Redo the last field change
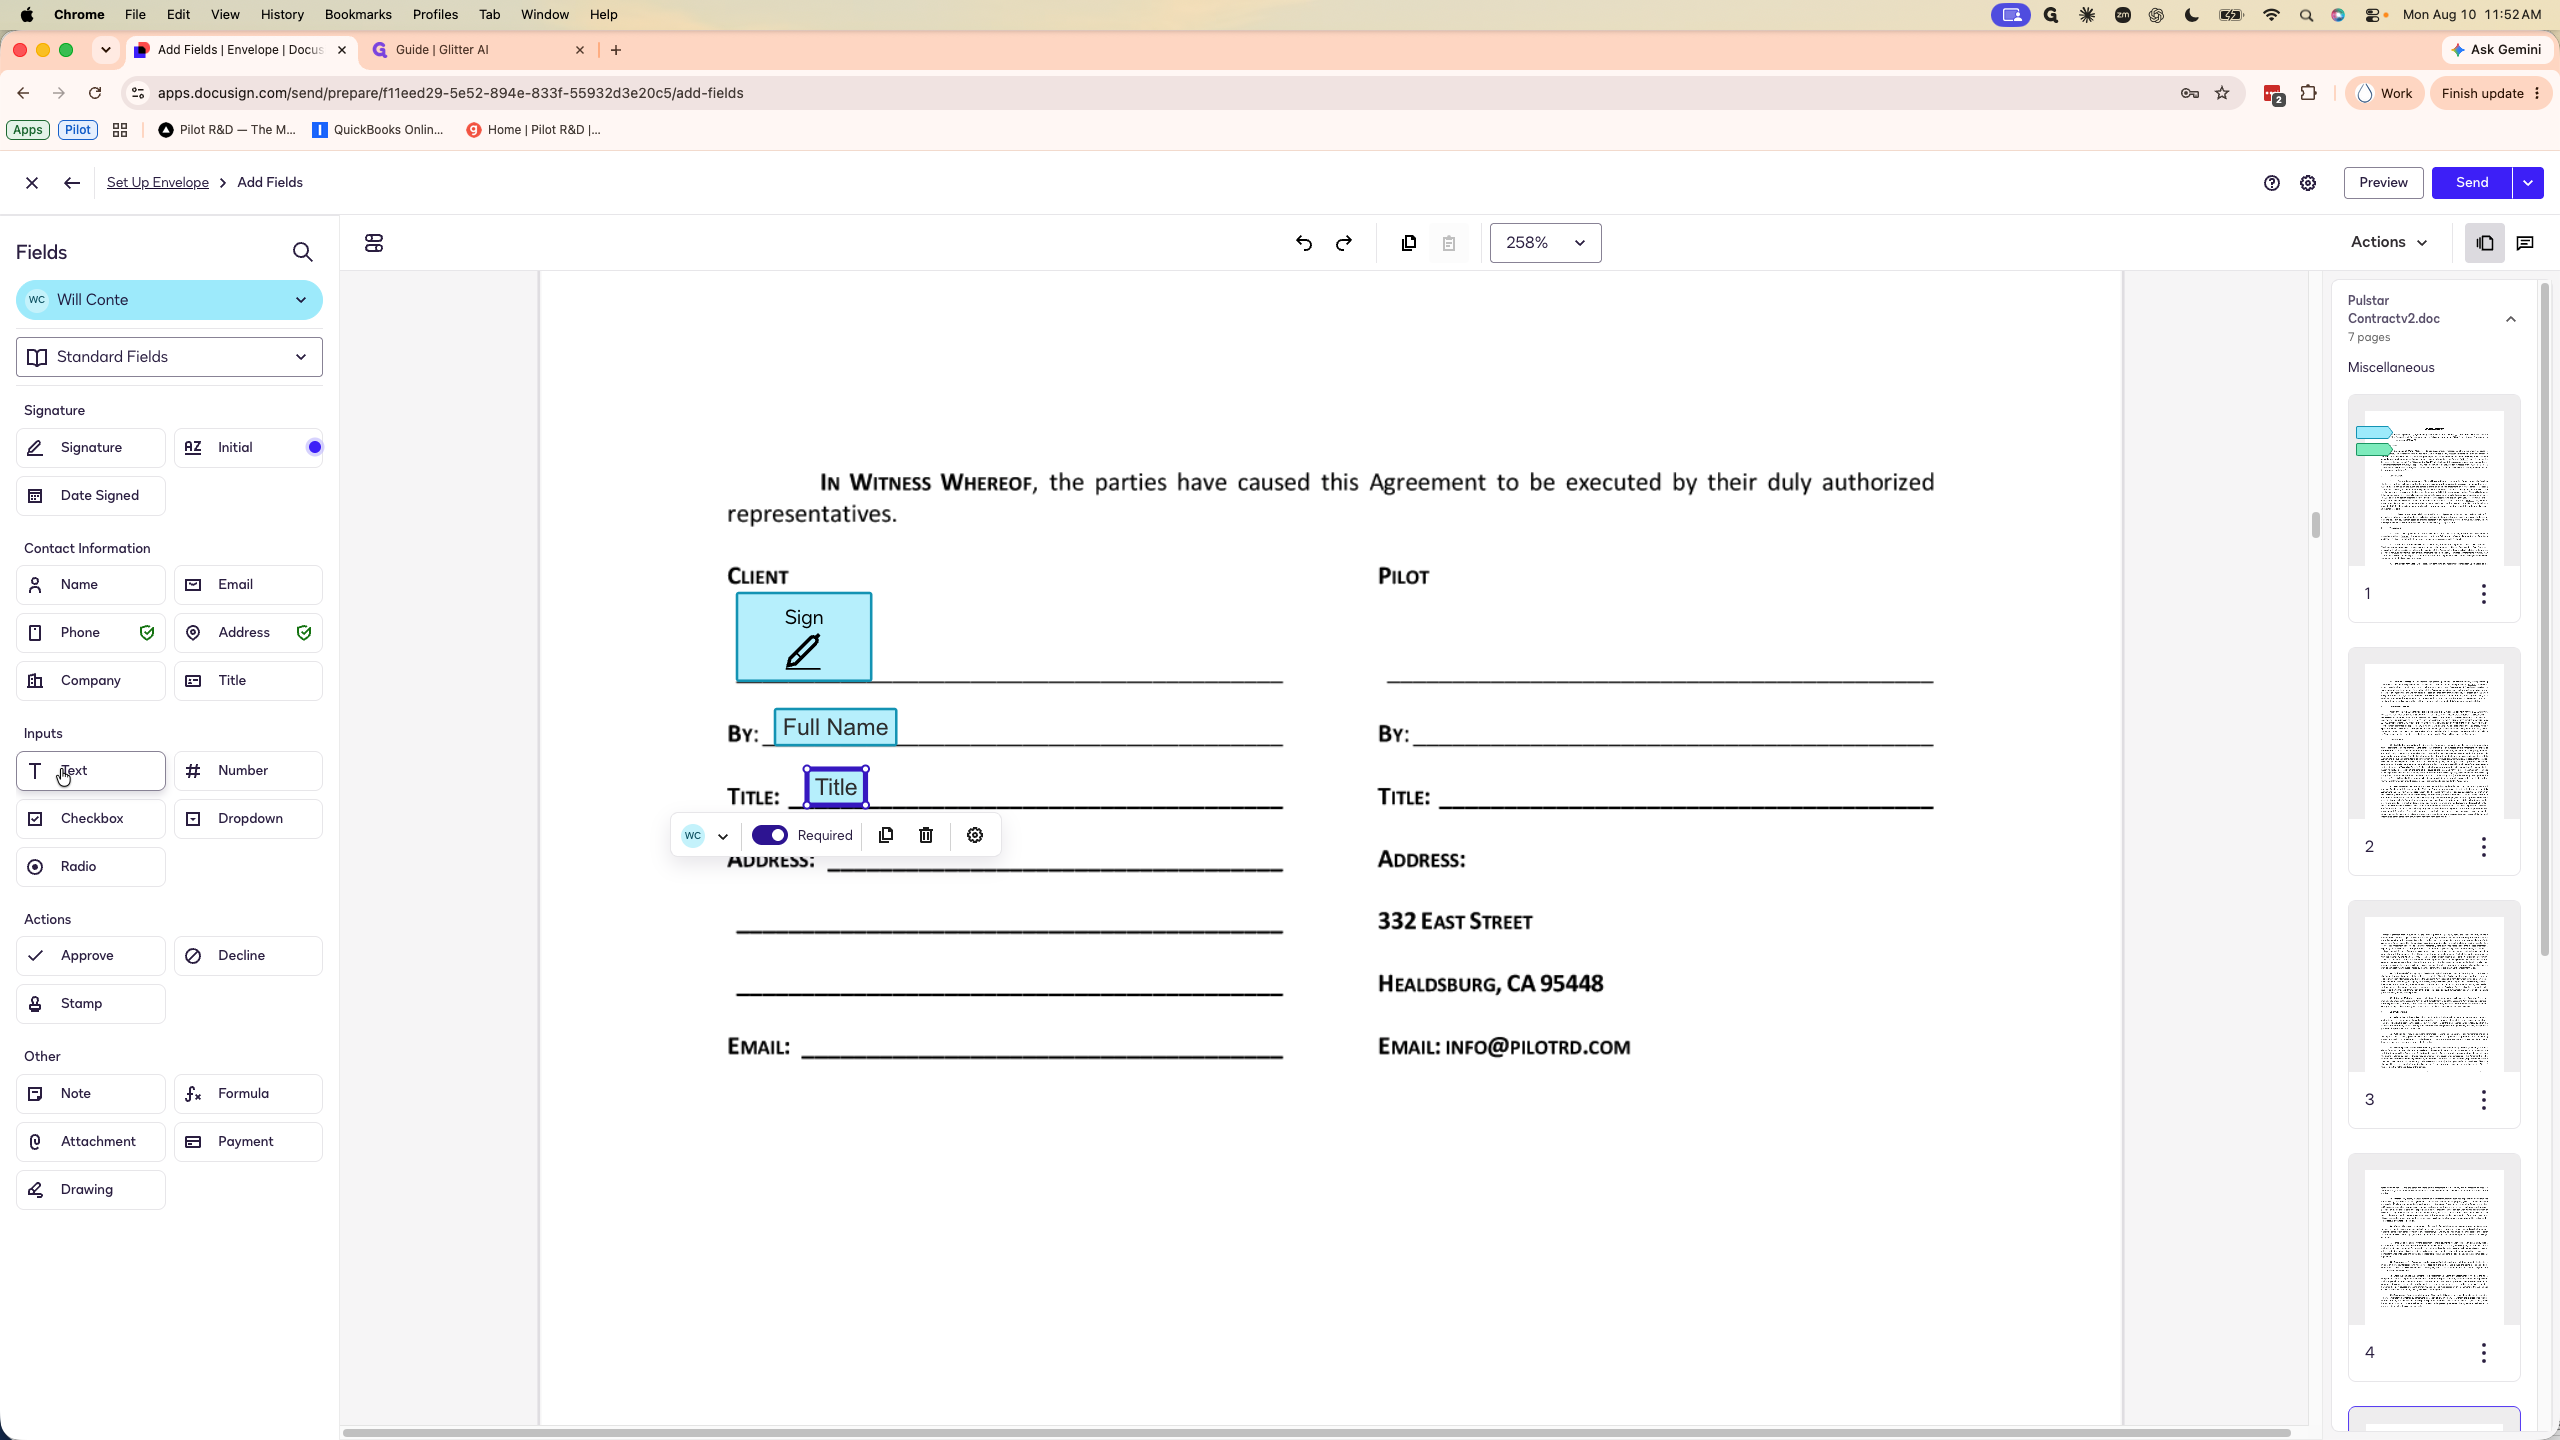 tap(1344, 243)
